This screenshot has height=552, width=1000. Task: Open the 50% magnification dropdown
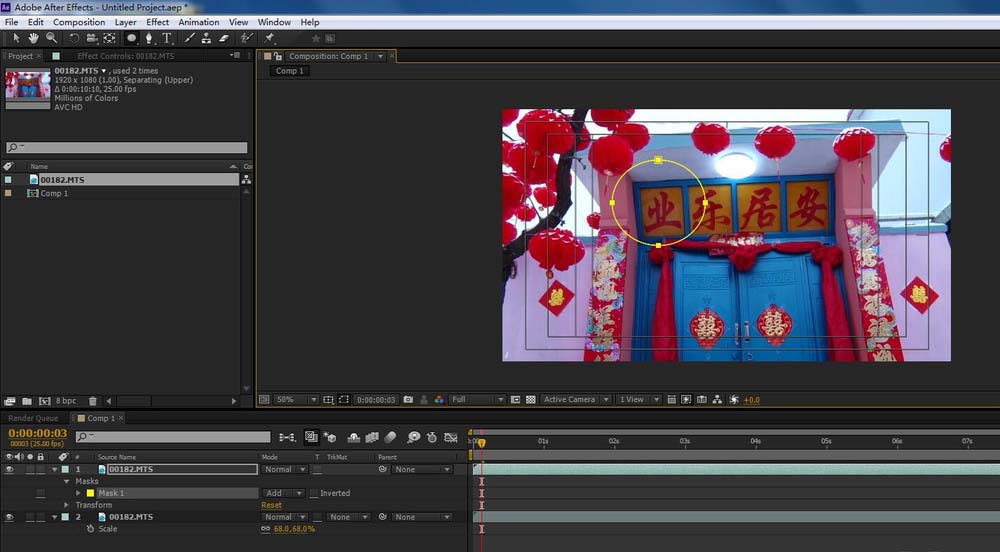tap(297, 400)
